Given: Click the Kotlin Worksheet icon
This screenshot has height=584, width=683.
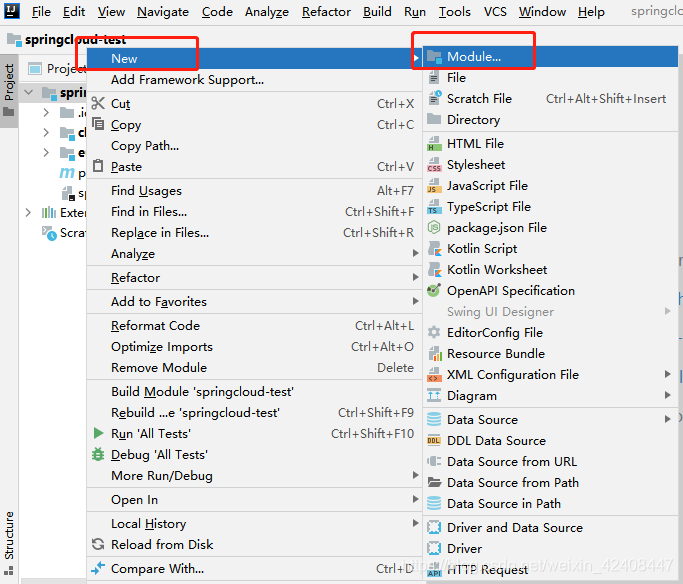Looking at the screenshot, I should point(434,270).
